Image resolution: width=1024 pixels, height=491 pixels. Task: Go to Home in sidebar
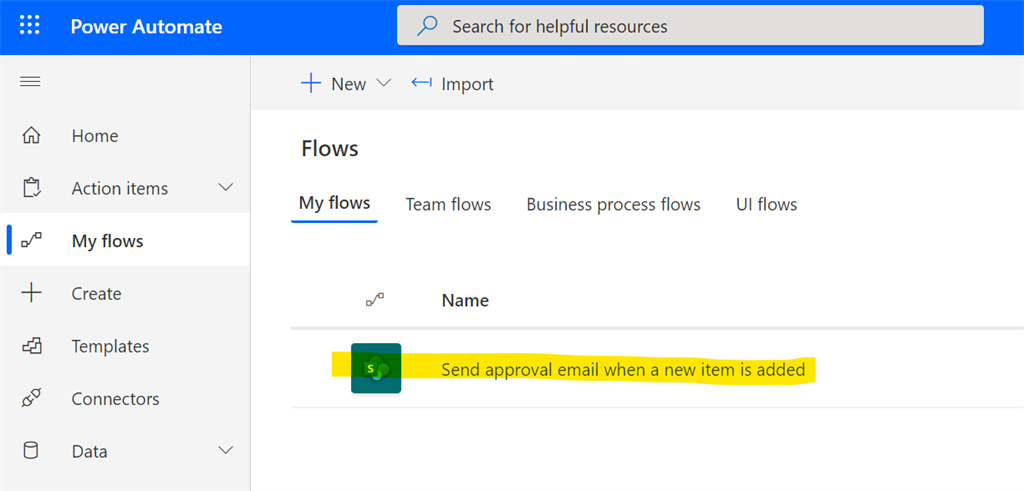tap(95, 136)
